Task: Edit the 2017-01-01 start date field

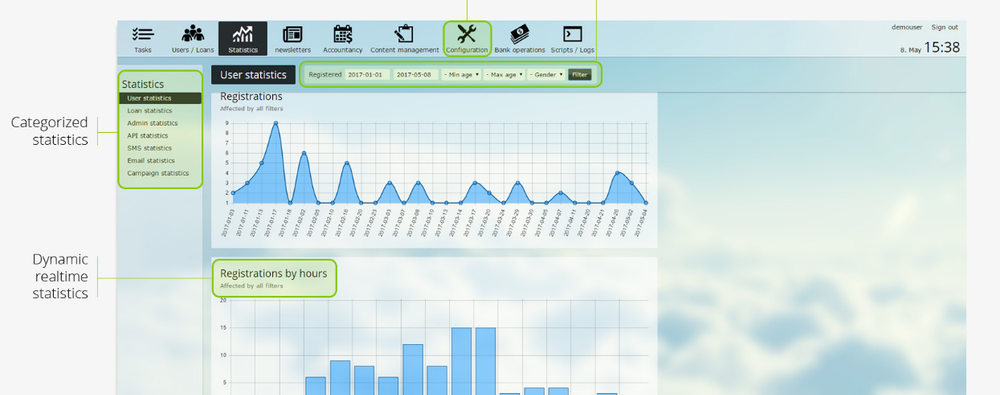Action: 367,75
